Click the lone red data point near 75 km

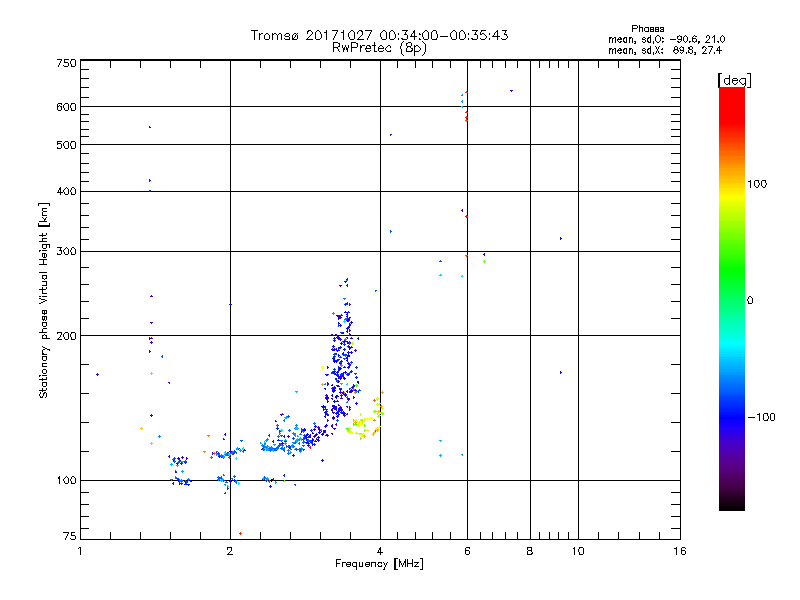point(240,534)
